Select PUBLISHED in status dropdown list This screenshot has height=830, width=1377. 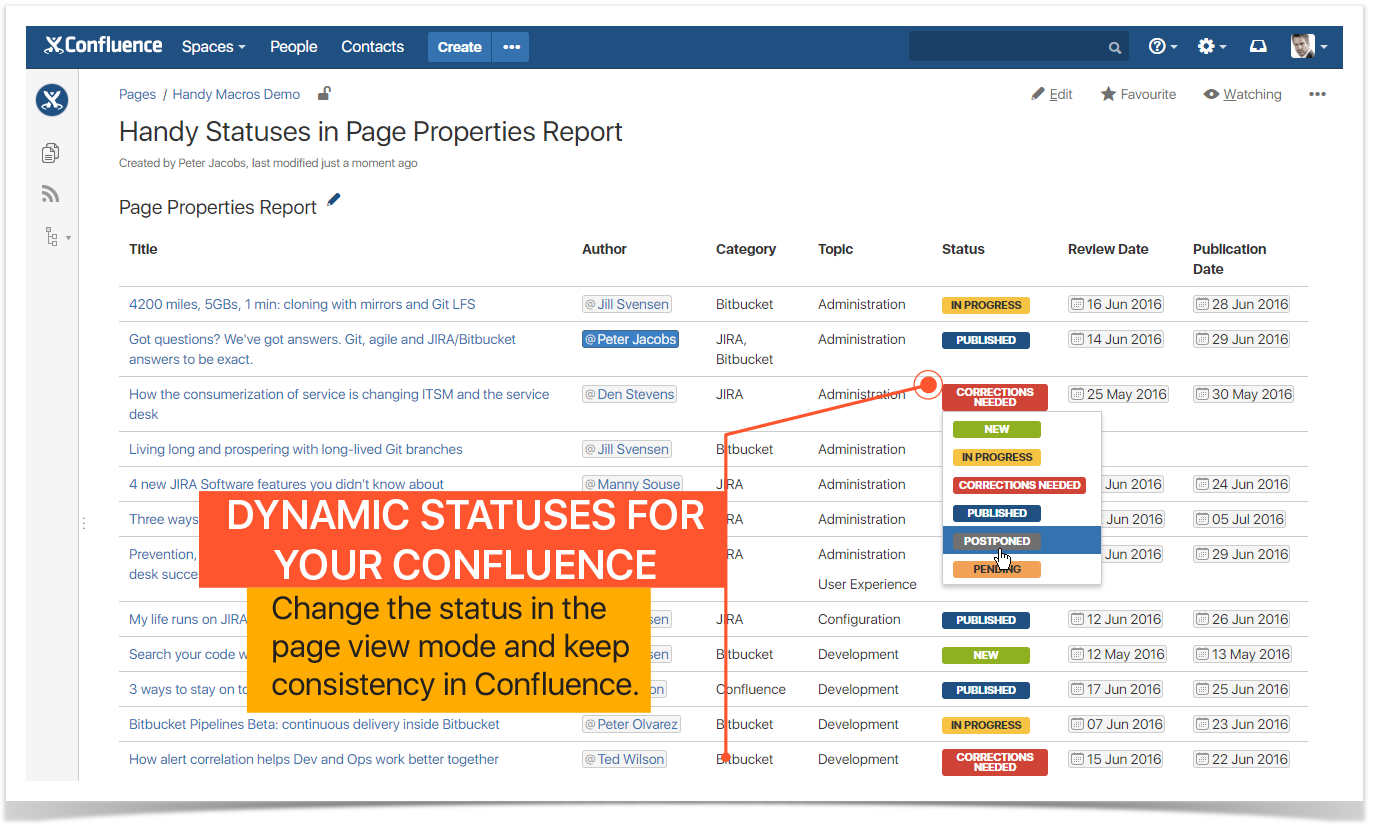tap(997, 513)
